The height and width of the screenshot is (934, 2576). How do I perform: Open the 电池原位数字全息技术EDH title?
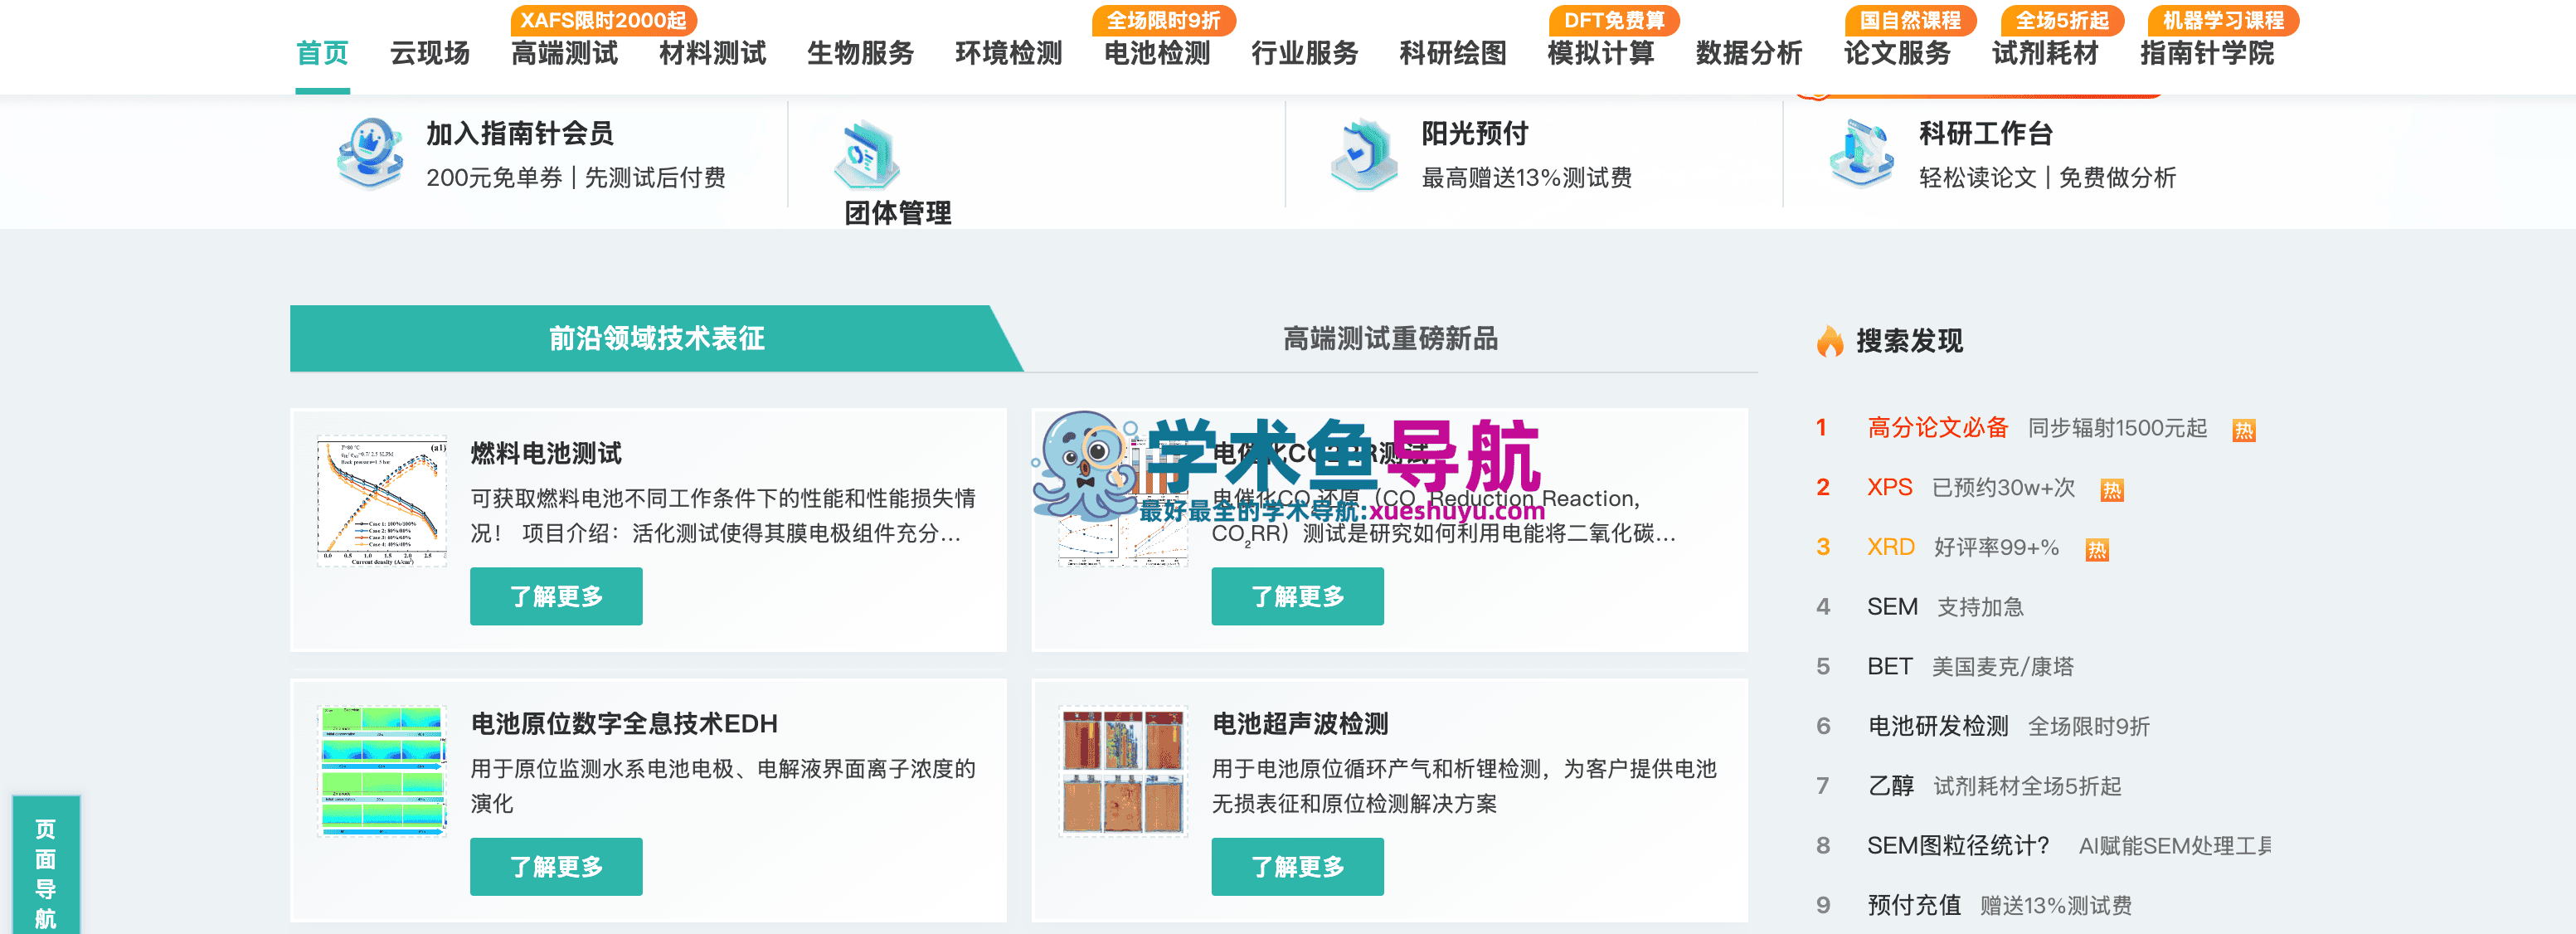click(624, 724)
